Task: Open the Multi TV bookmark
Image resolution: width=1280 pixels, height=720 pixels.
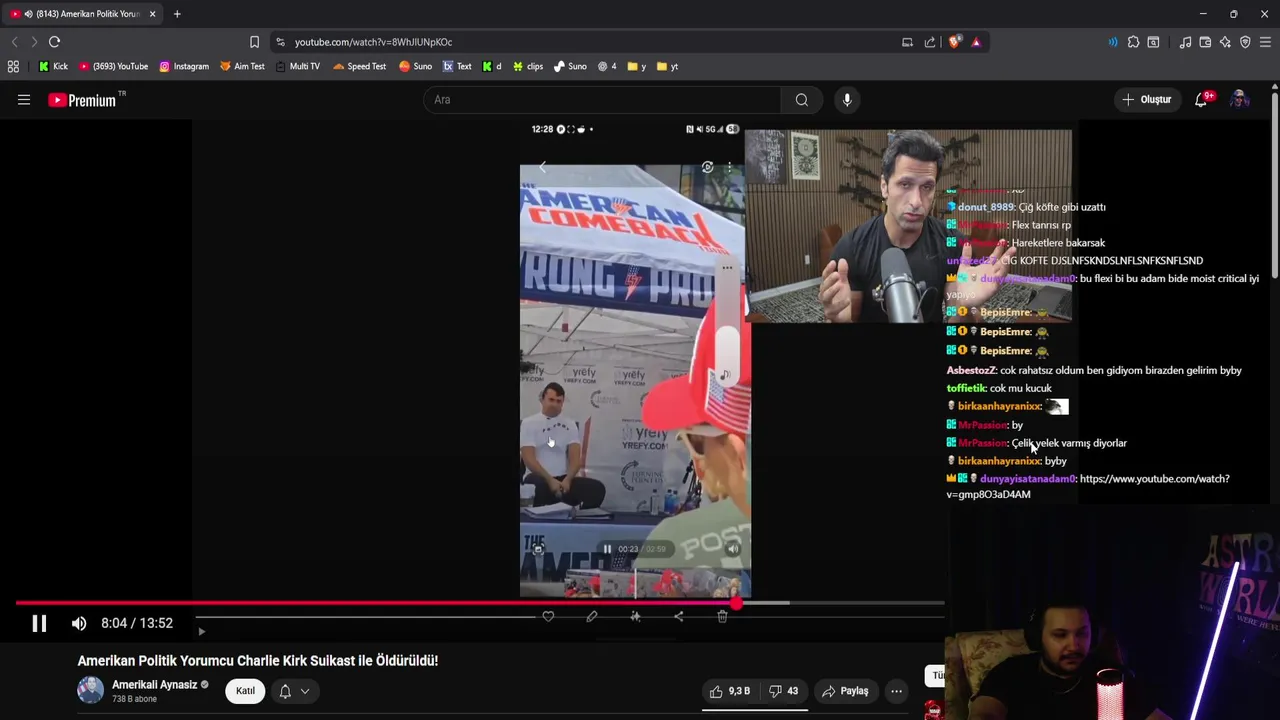Action: 297,66
